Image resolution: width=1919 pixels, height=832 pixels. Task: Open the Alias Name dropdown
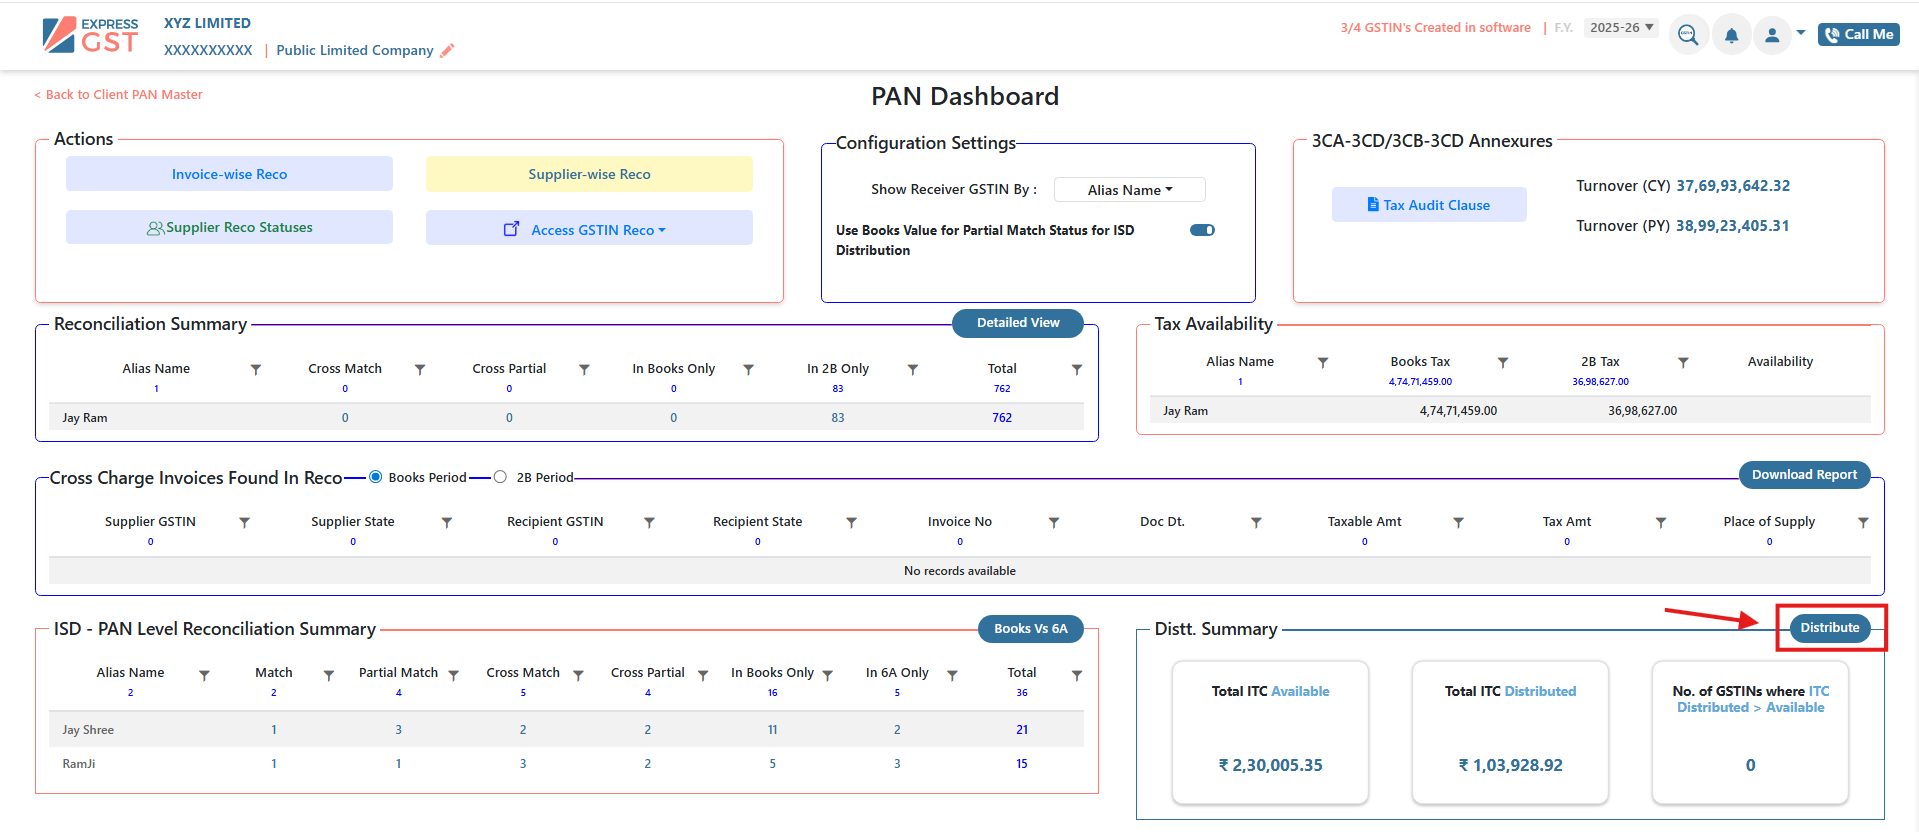1129,190
